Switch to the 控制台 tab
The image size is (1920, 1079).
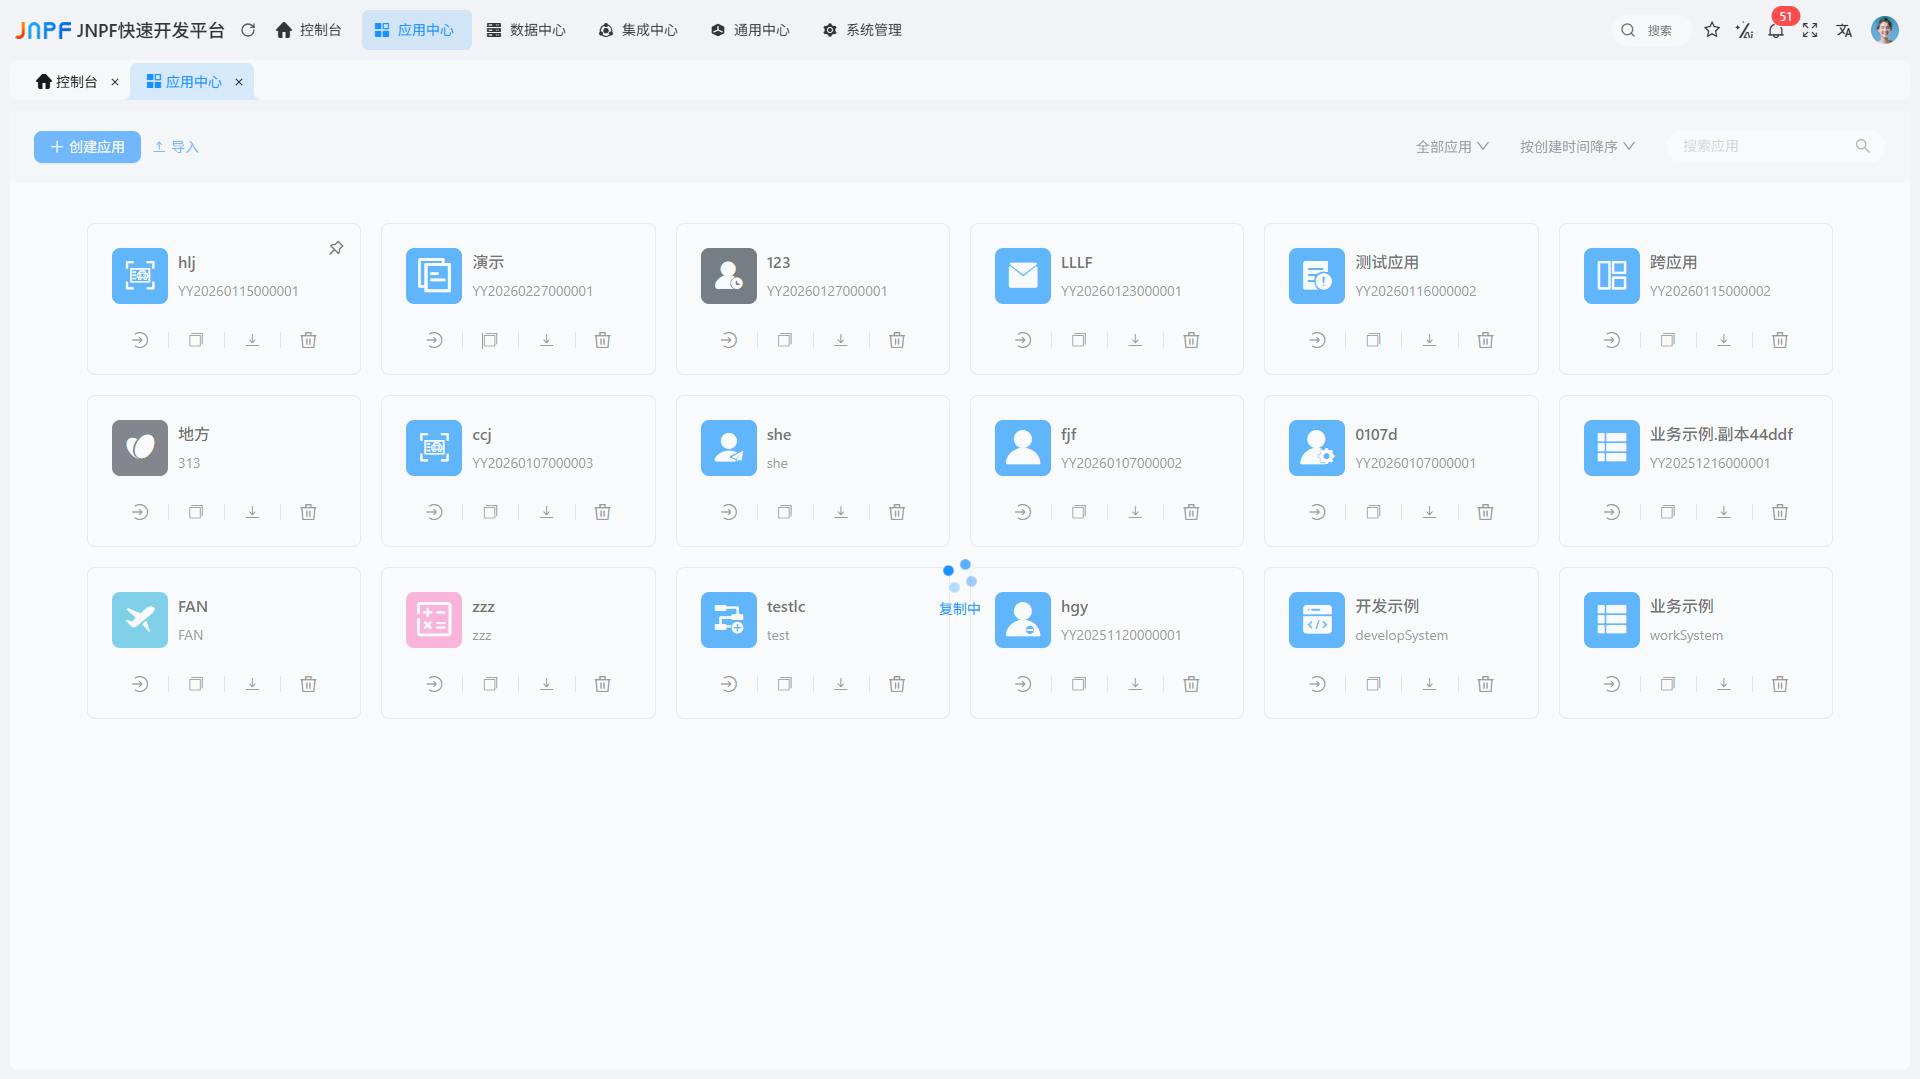pos(67,82)
